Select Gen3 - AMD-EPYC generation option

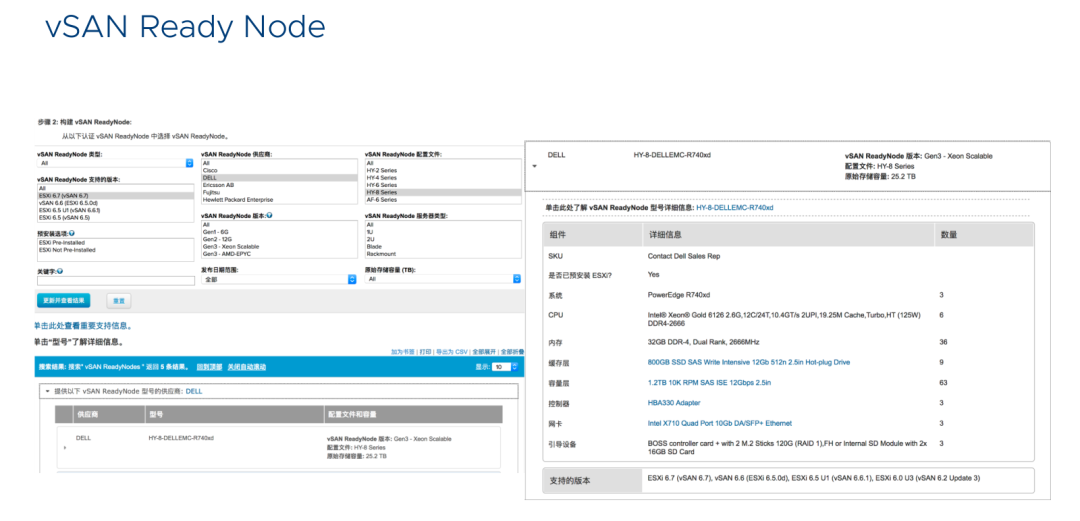(x=279, y=254)
